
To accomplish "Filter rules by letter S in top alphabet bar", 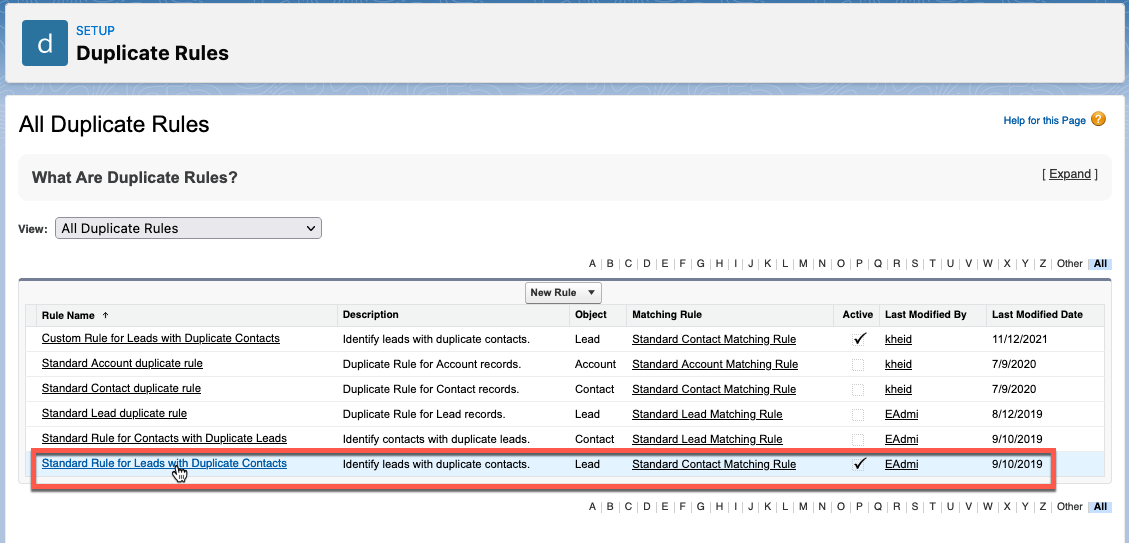I will [x=914, y=264].
